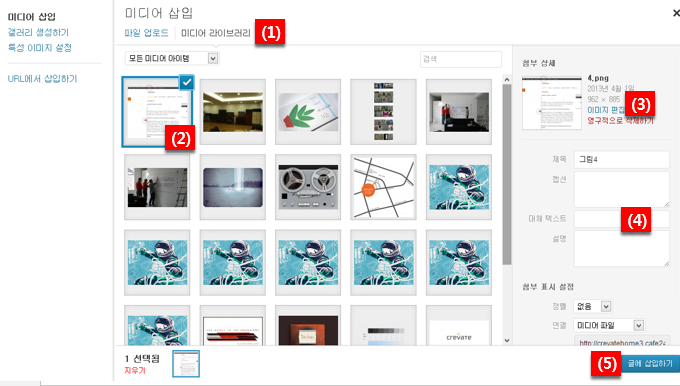
Task: Open 갤러리 생성하기 in sidebar
Action: [38, 32]
